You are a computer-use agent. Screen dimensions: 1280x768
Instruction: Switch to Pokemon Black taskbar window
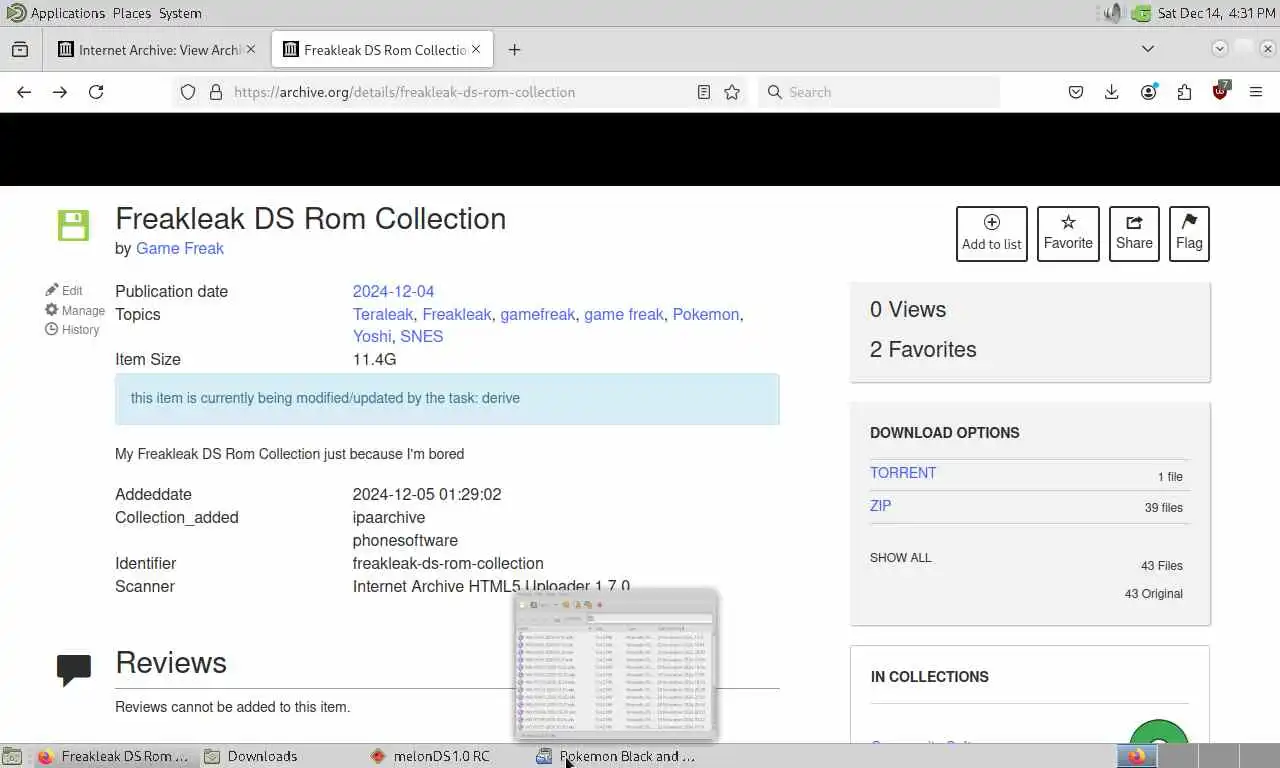[615, 756]
